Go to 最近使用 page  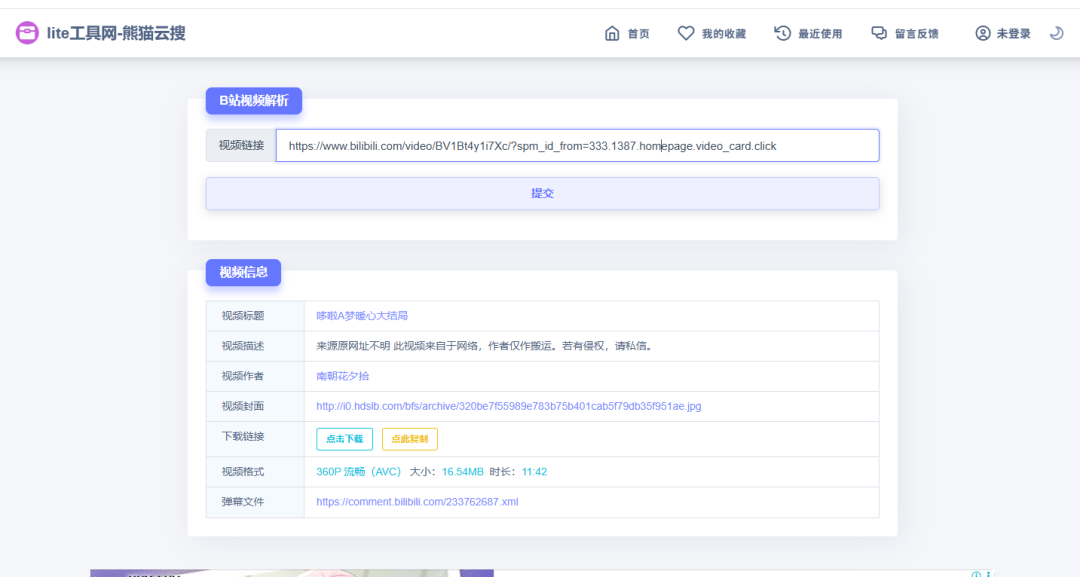pyautogui.click(x=820, y=34)
